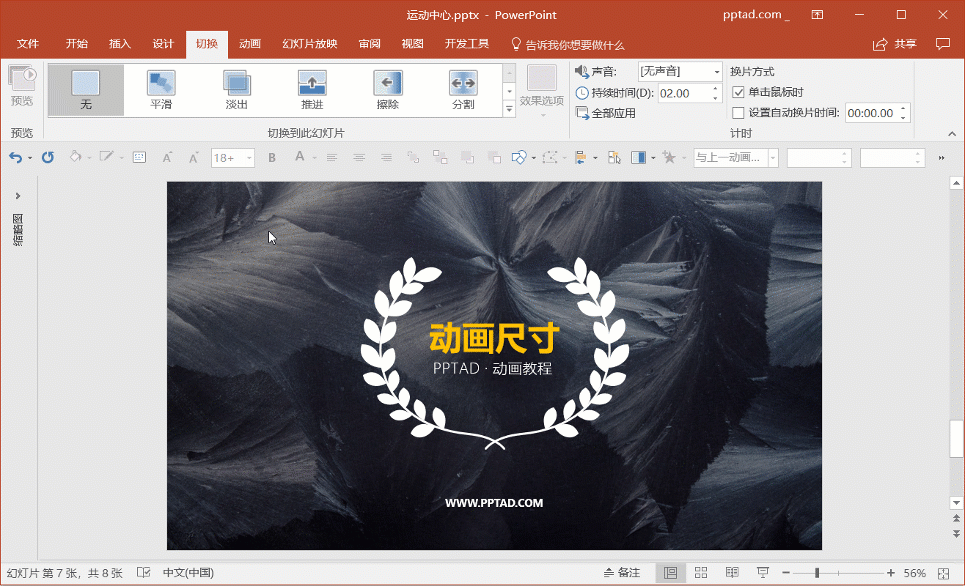The image size is (965, 586).
Task: Open the 动画 ribbon tab
Action: tap(250, 44)
